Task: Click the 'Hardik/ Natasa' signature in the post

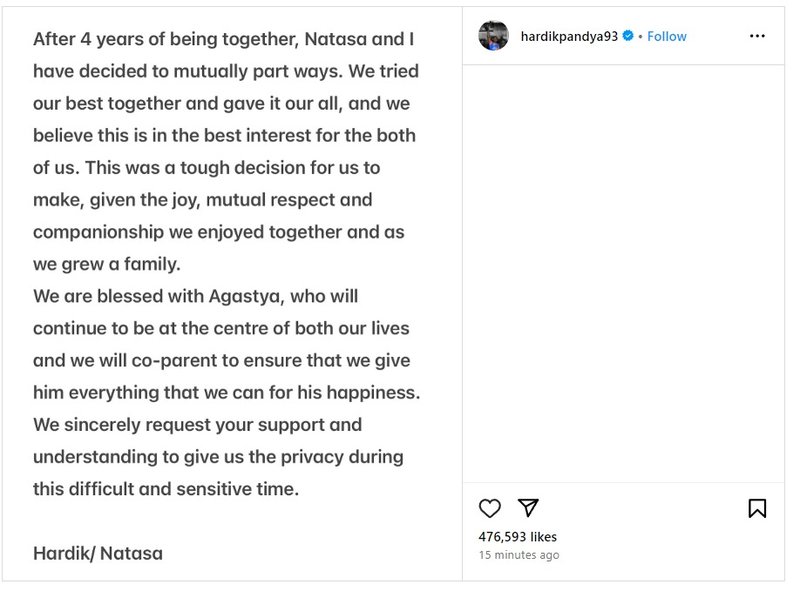Action: tap(98, 553)
